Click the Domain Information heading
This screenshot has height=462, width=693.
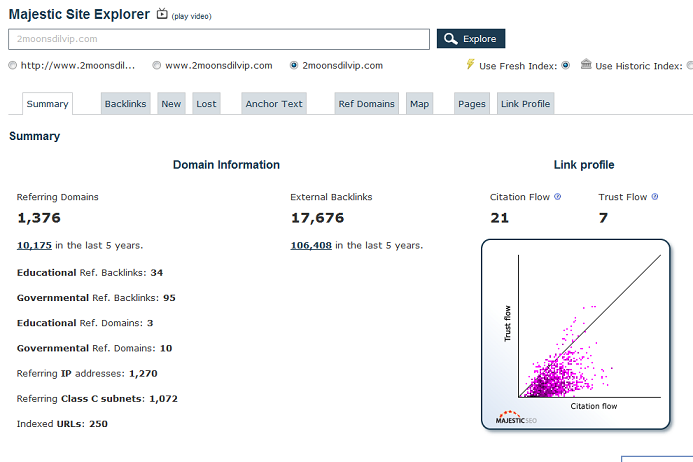226,165
